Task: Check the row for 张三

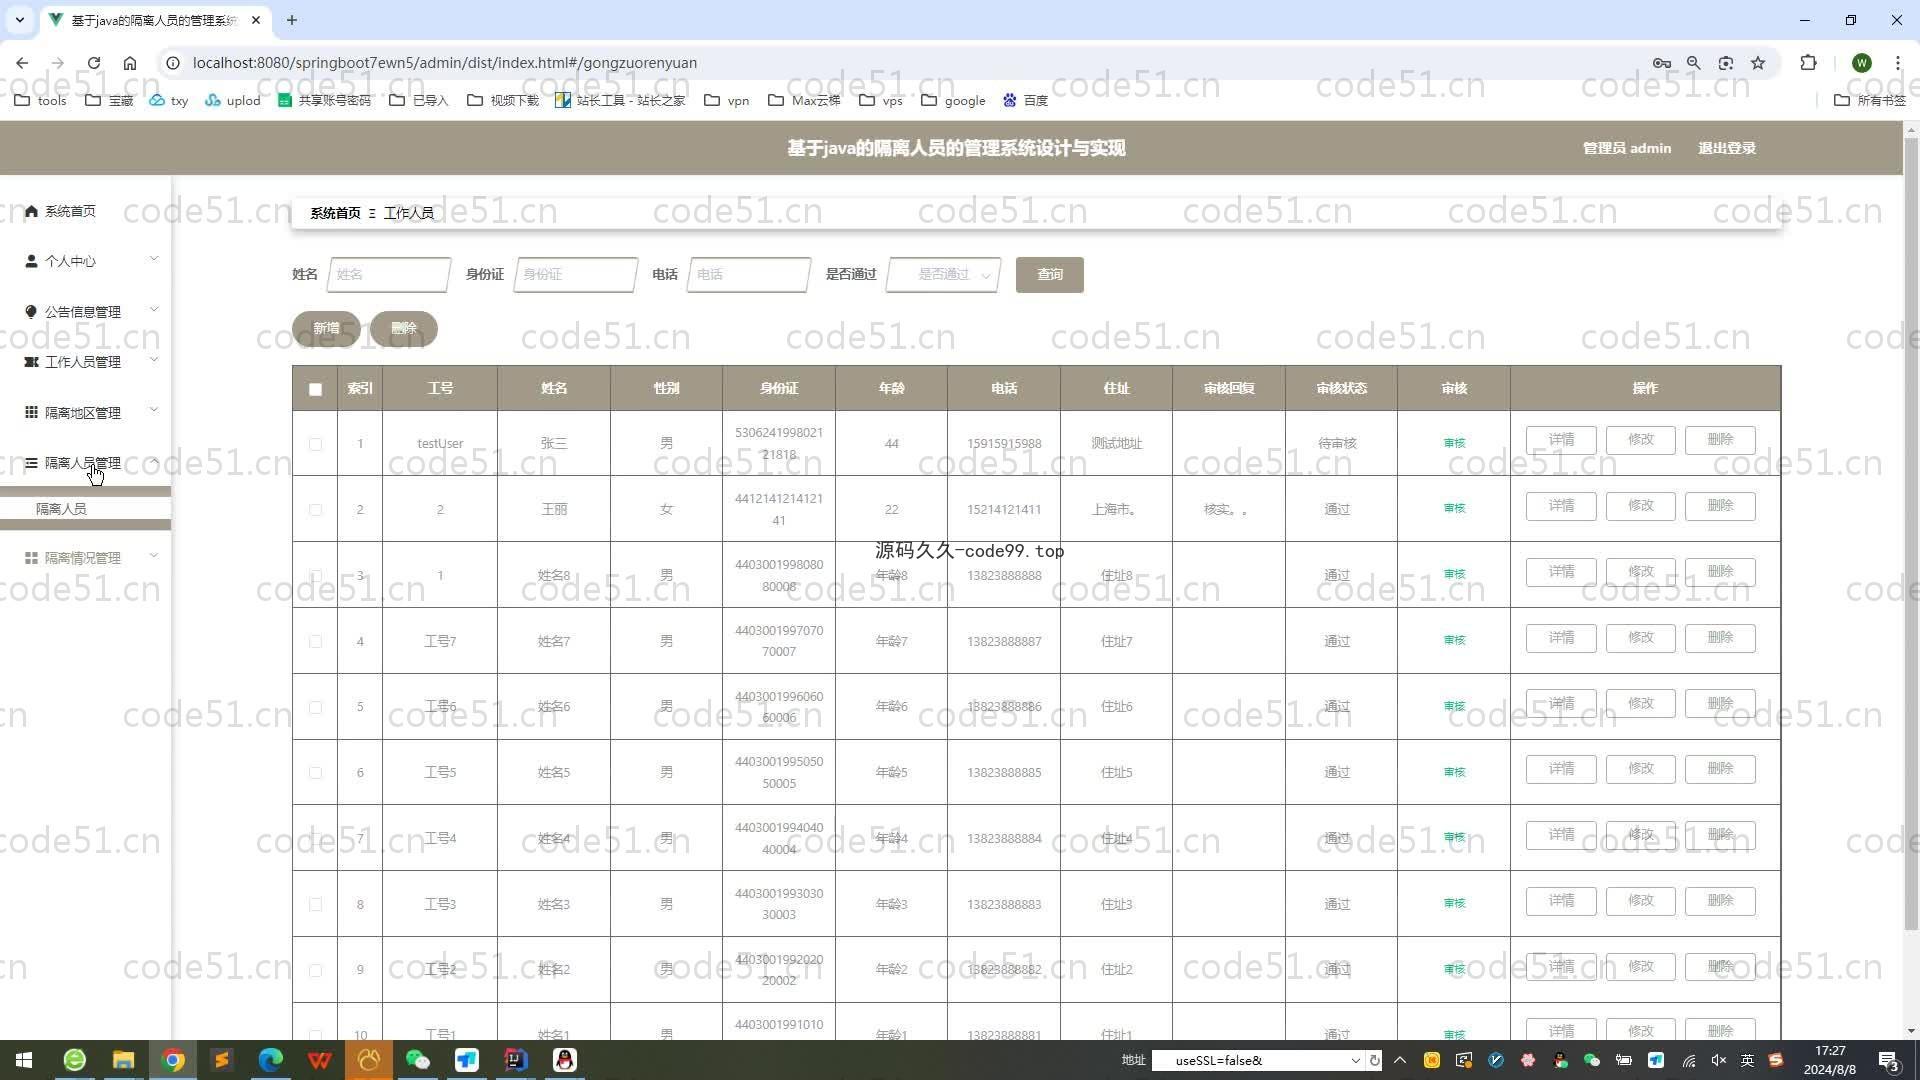Action: click(315, 444)
